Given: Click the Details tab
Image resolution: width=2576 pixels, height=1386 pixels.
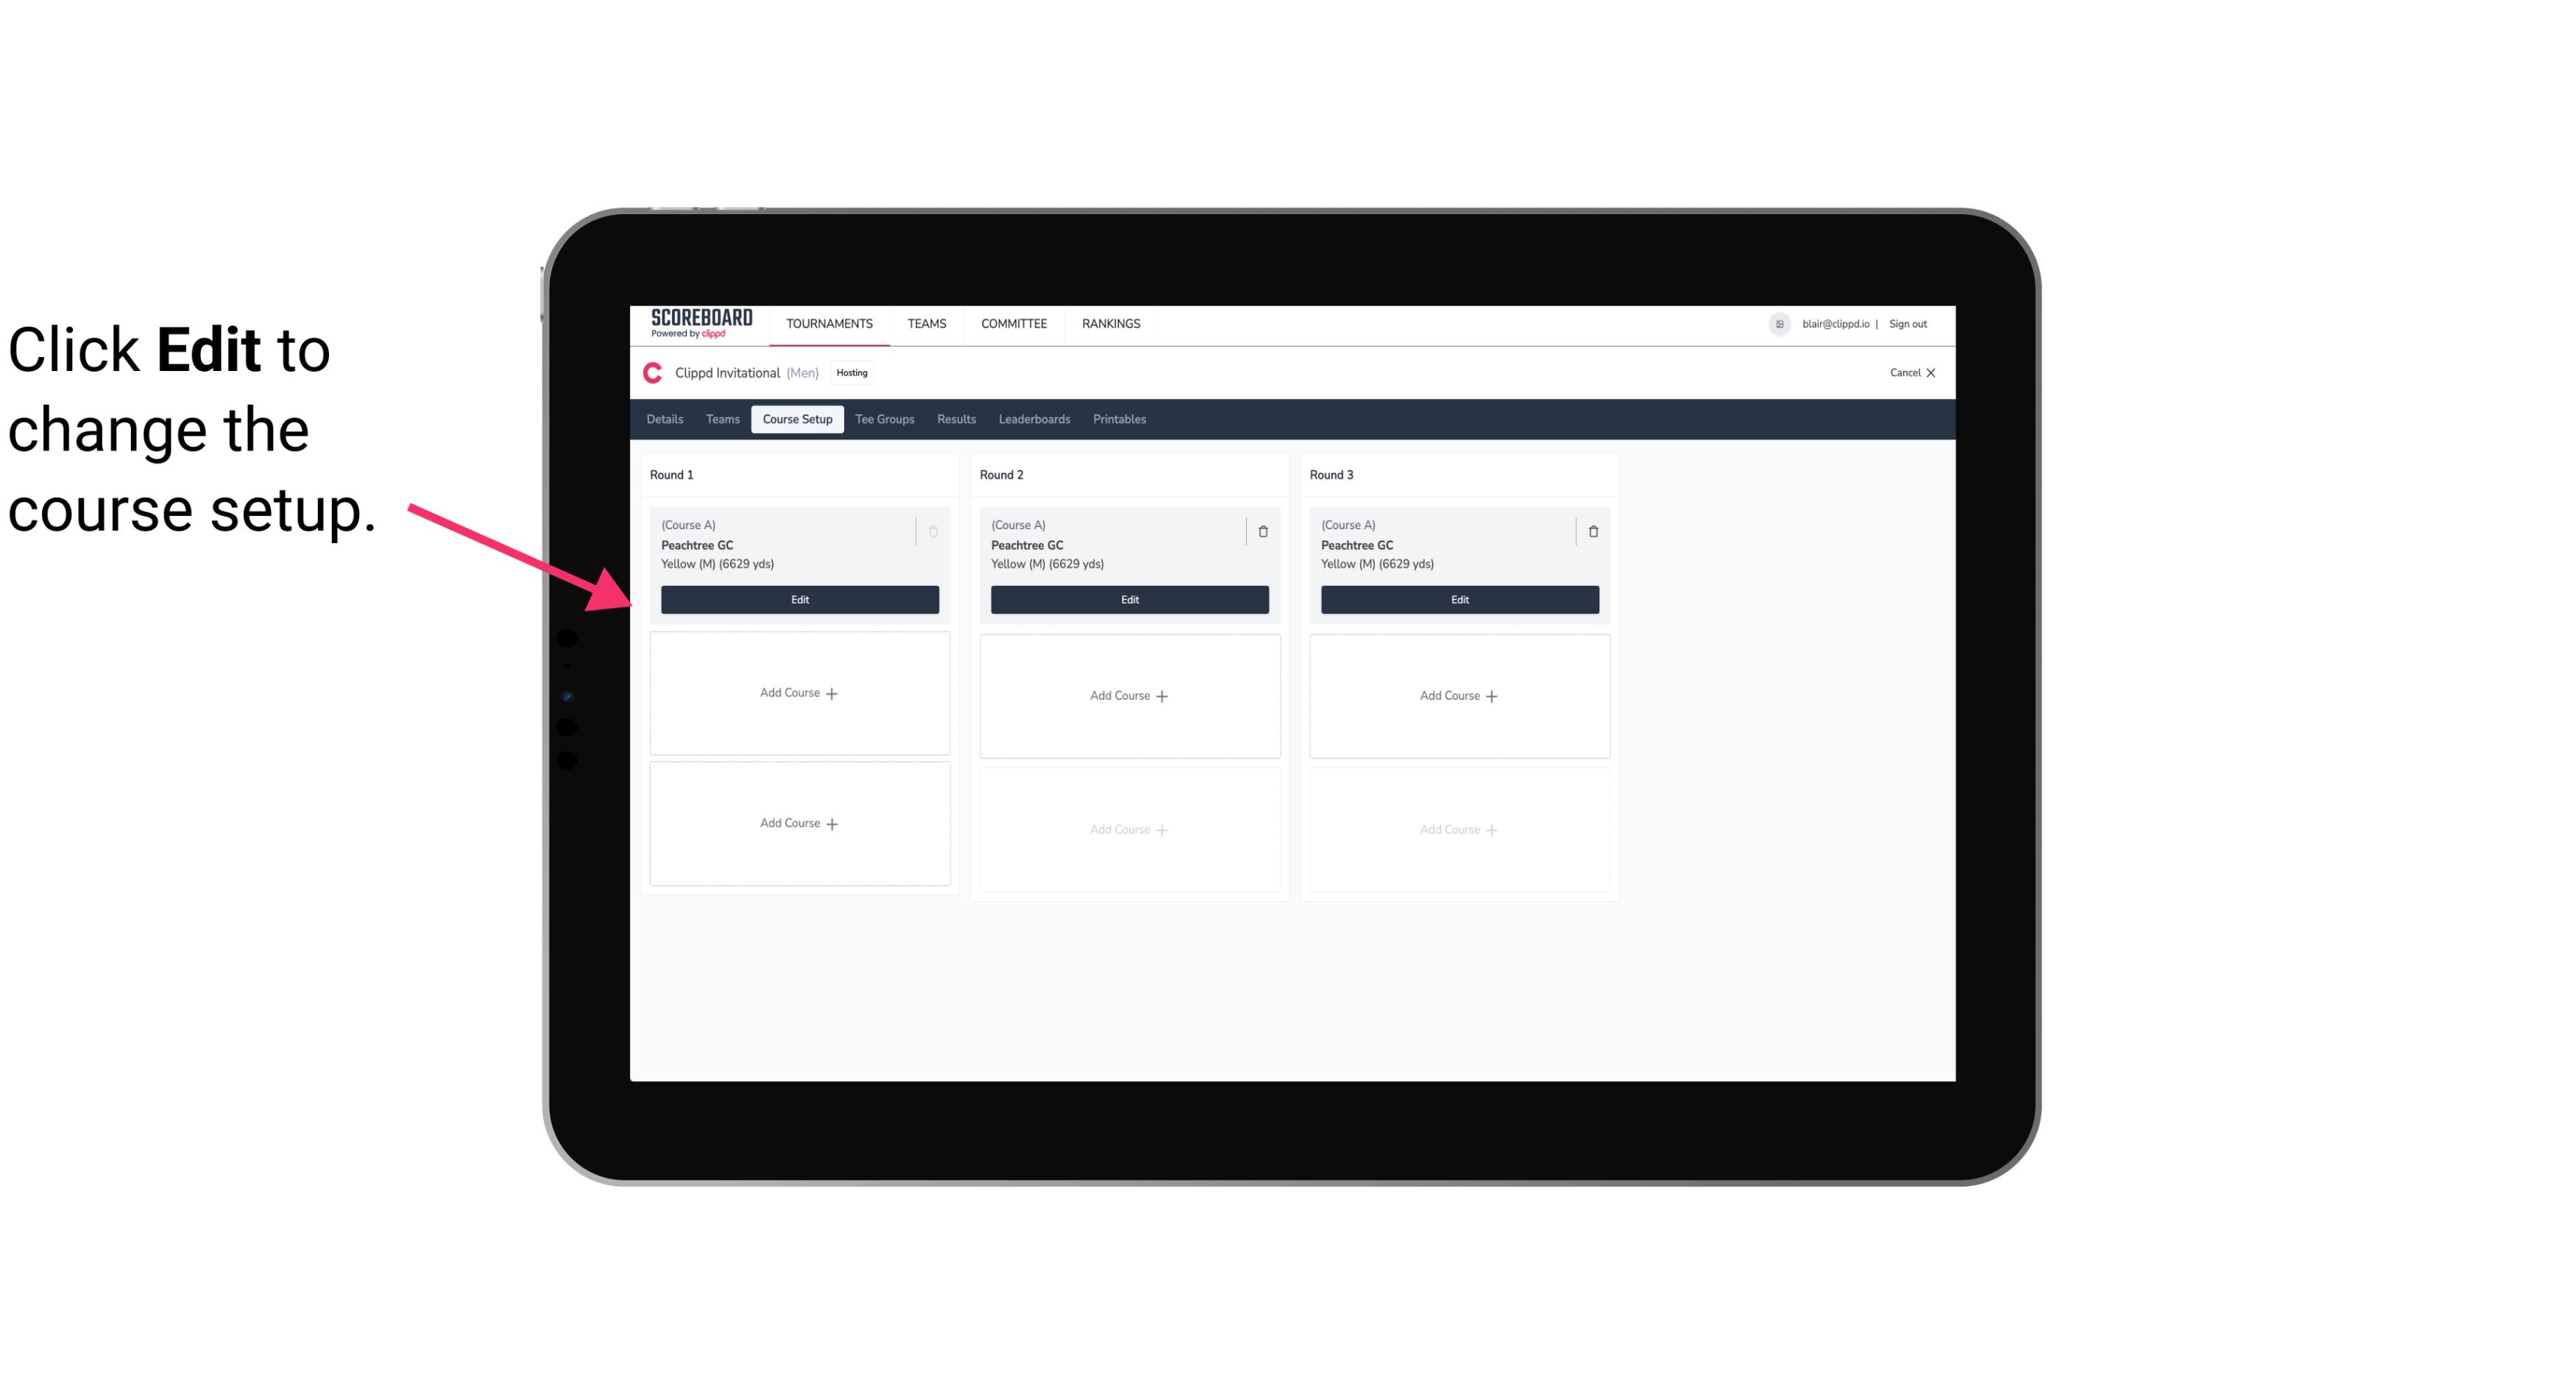Looking at the screenshot, I should point(667,418).
